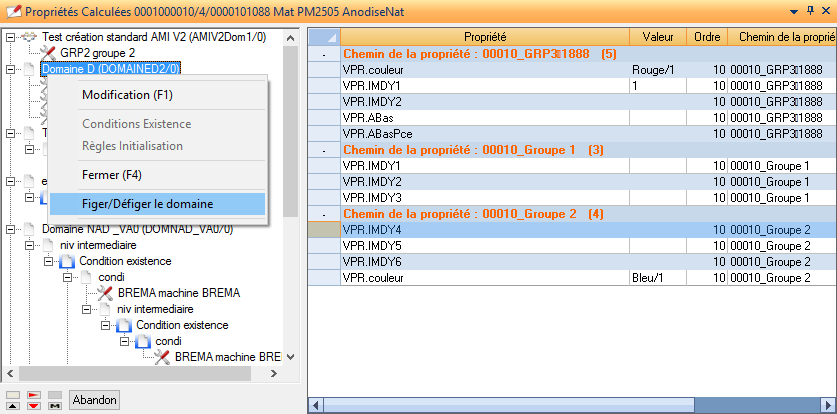The image size is (837, 414).
Task: Collapse the 00010_GRP3 1888 property group
Action: click(323, 53)
